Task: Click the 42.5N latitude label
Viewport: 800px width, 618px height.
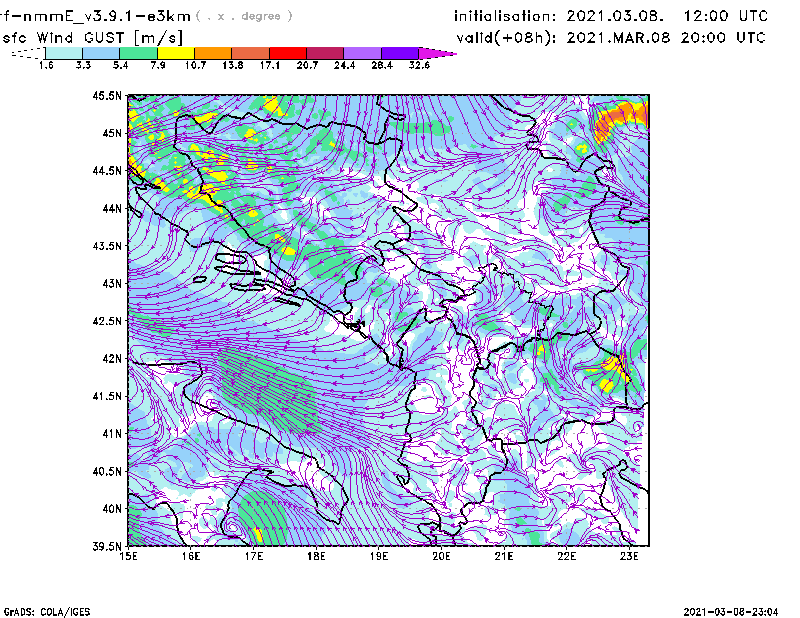Action: pos(107,321)
